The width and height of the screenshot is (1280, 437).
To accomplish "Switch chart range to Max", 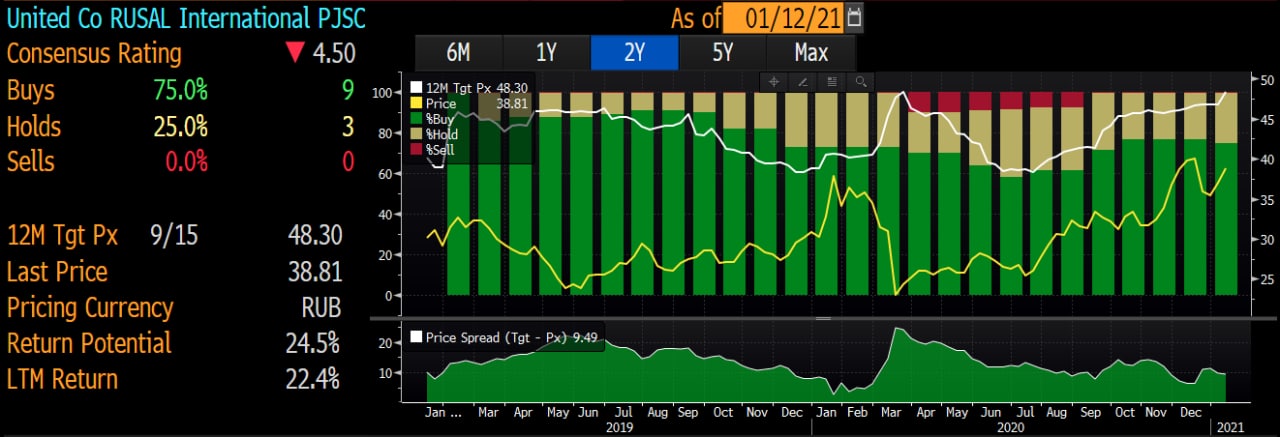I will tap(810, 53).
